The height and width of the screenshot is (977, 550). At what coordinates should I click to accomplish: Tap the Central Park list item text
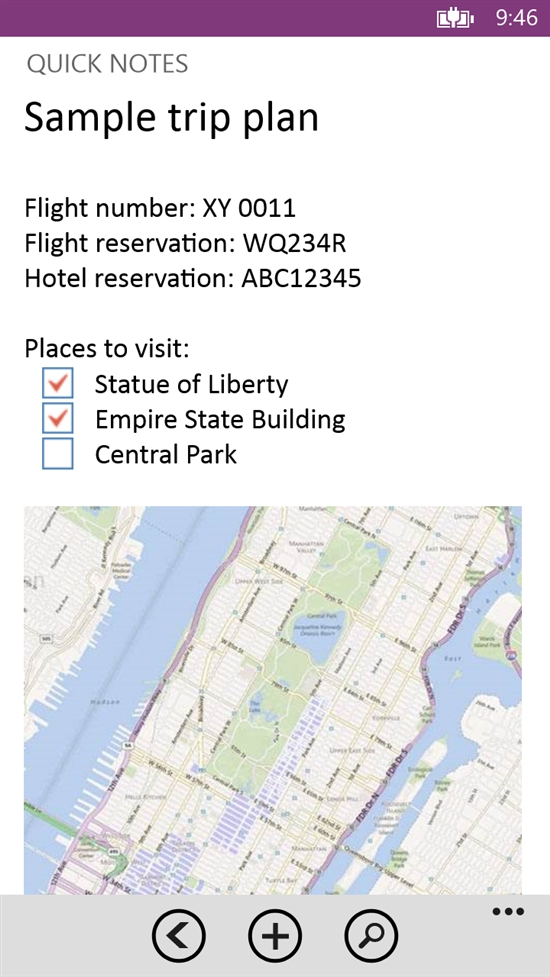click(x=166, y=454)
